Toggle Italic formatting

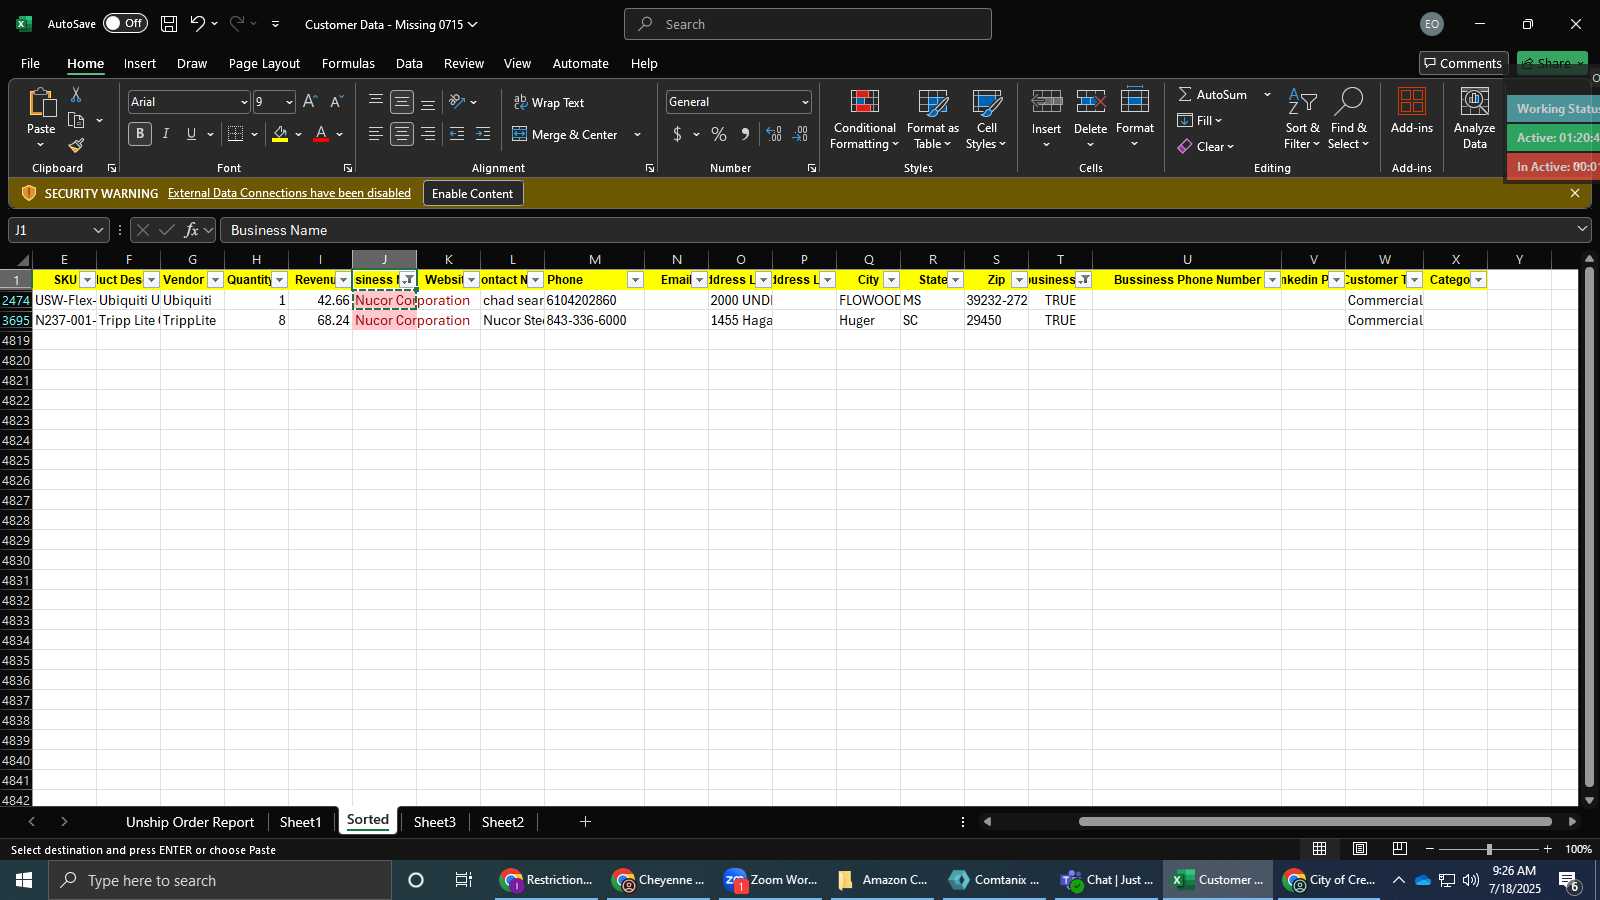click(x=166, y=134)
